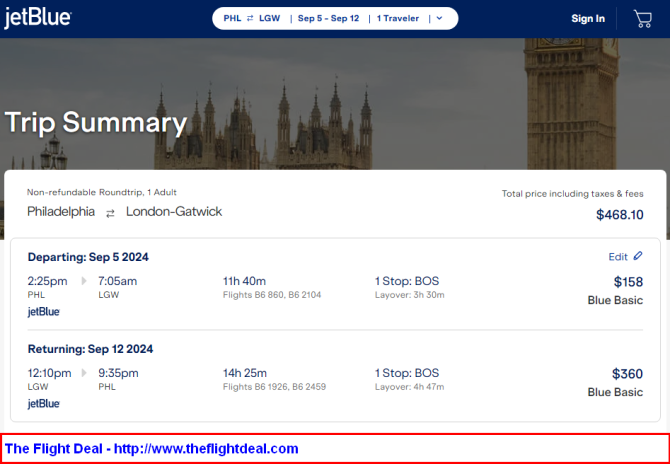Click Total price including taxes & fees label

573,194
